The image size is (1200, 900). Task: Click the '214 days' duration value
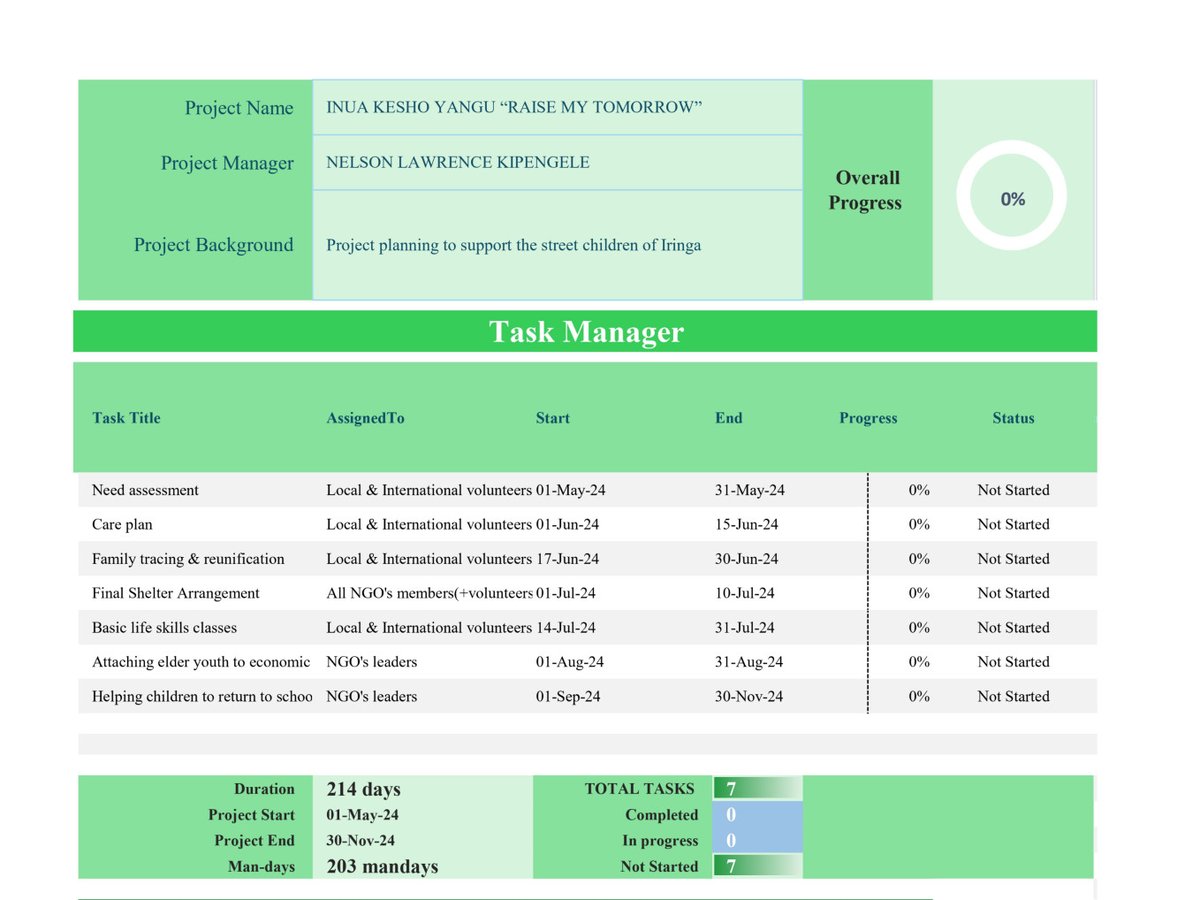tap(363, 789)
